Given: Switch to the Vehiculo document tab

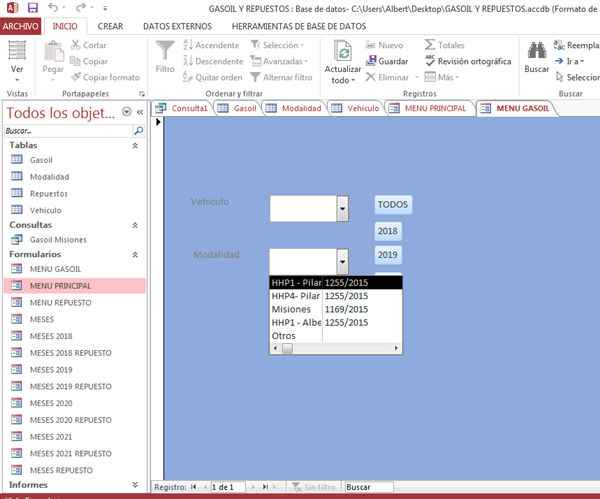Looking at the screenshot, I should click(x=355, y=108).
